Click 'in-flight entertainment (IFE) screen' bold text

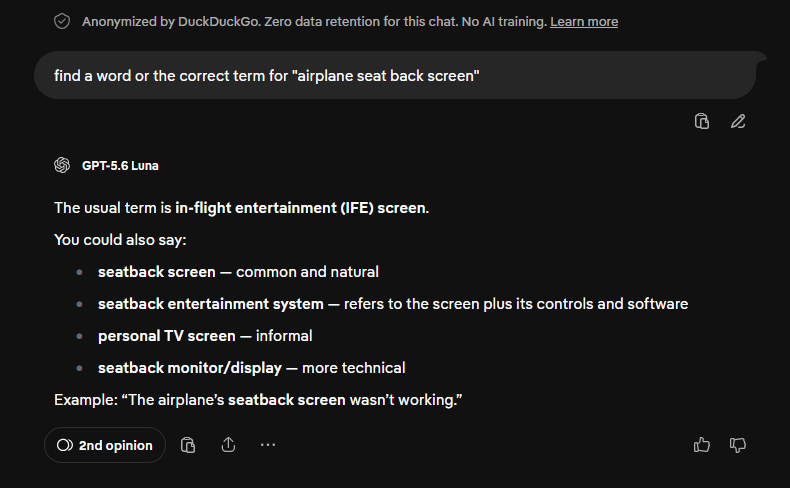coord(301,208)
